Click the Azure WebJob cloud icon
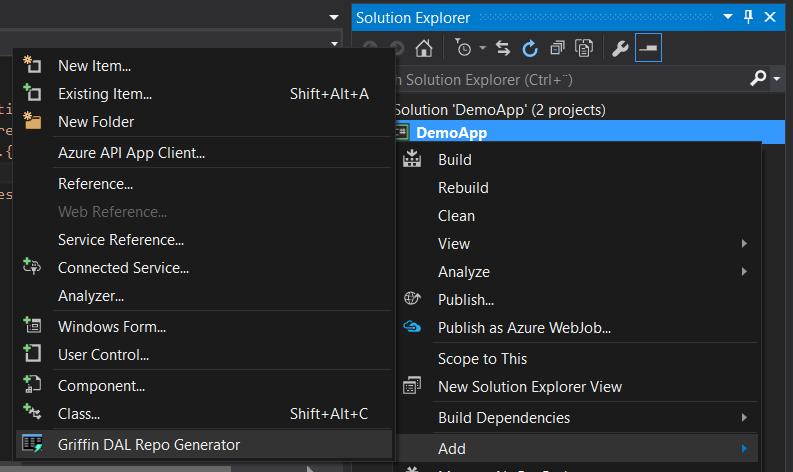The width and height of the screenshot is (793, 472). (412, 327)
